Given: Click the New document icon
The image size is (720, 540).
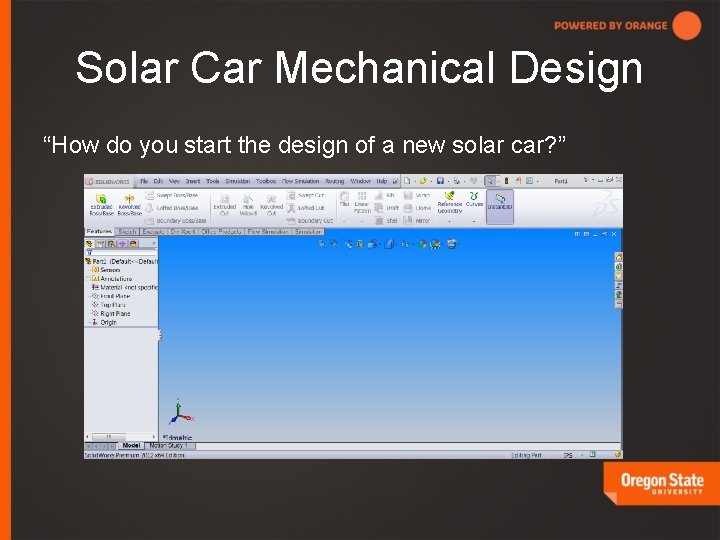Looking at the screenshot, I should pos(407,181).
